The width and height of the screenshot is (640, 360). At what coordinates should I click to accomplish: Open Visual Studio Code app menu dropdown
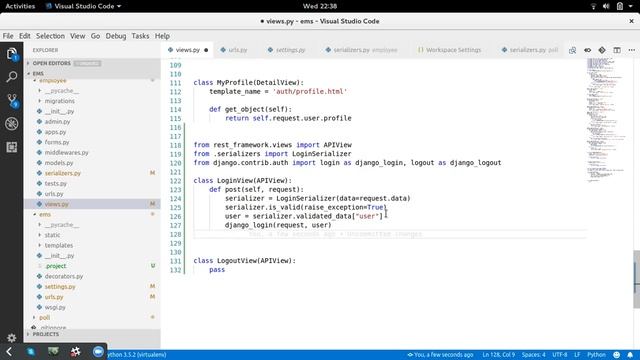pos(83,6)
